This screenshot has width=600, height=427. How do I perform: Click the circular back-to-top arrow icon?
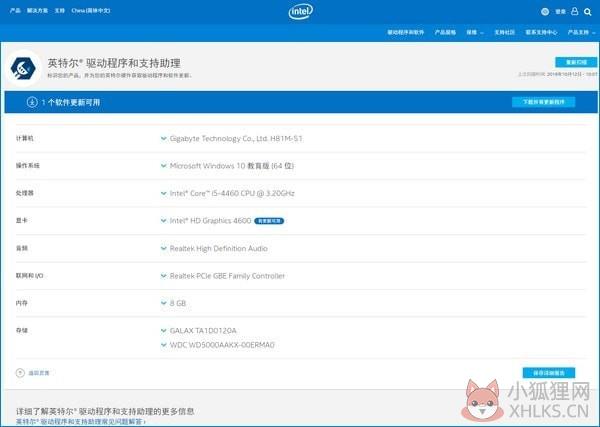(20, 373)
